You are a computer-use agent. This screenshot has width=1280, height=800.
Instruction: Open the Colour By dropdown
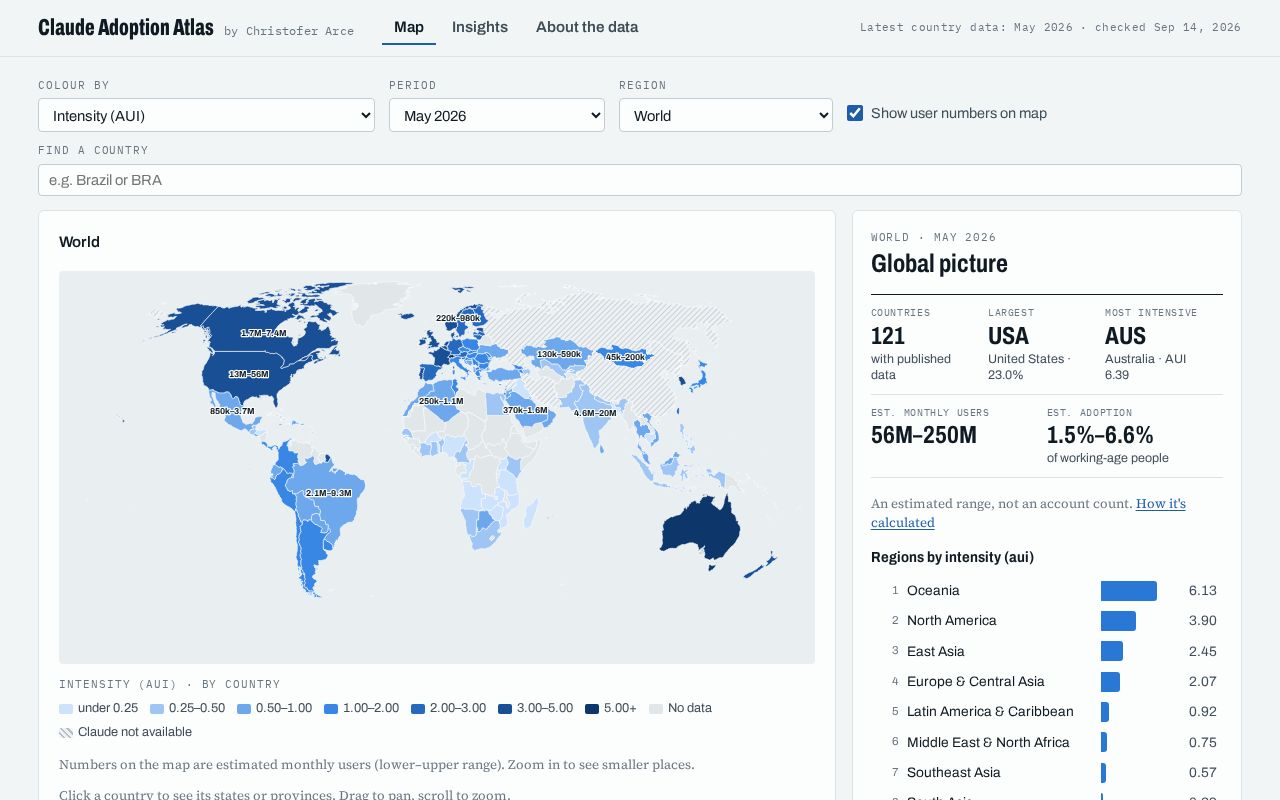point(206,115)
